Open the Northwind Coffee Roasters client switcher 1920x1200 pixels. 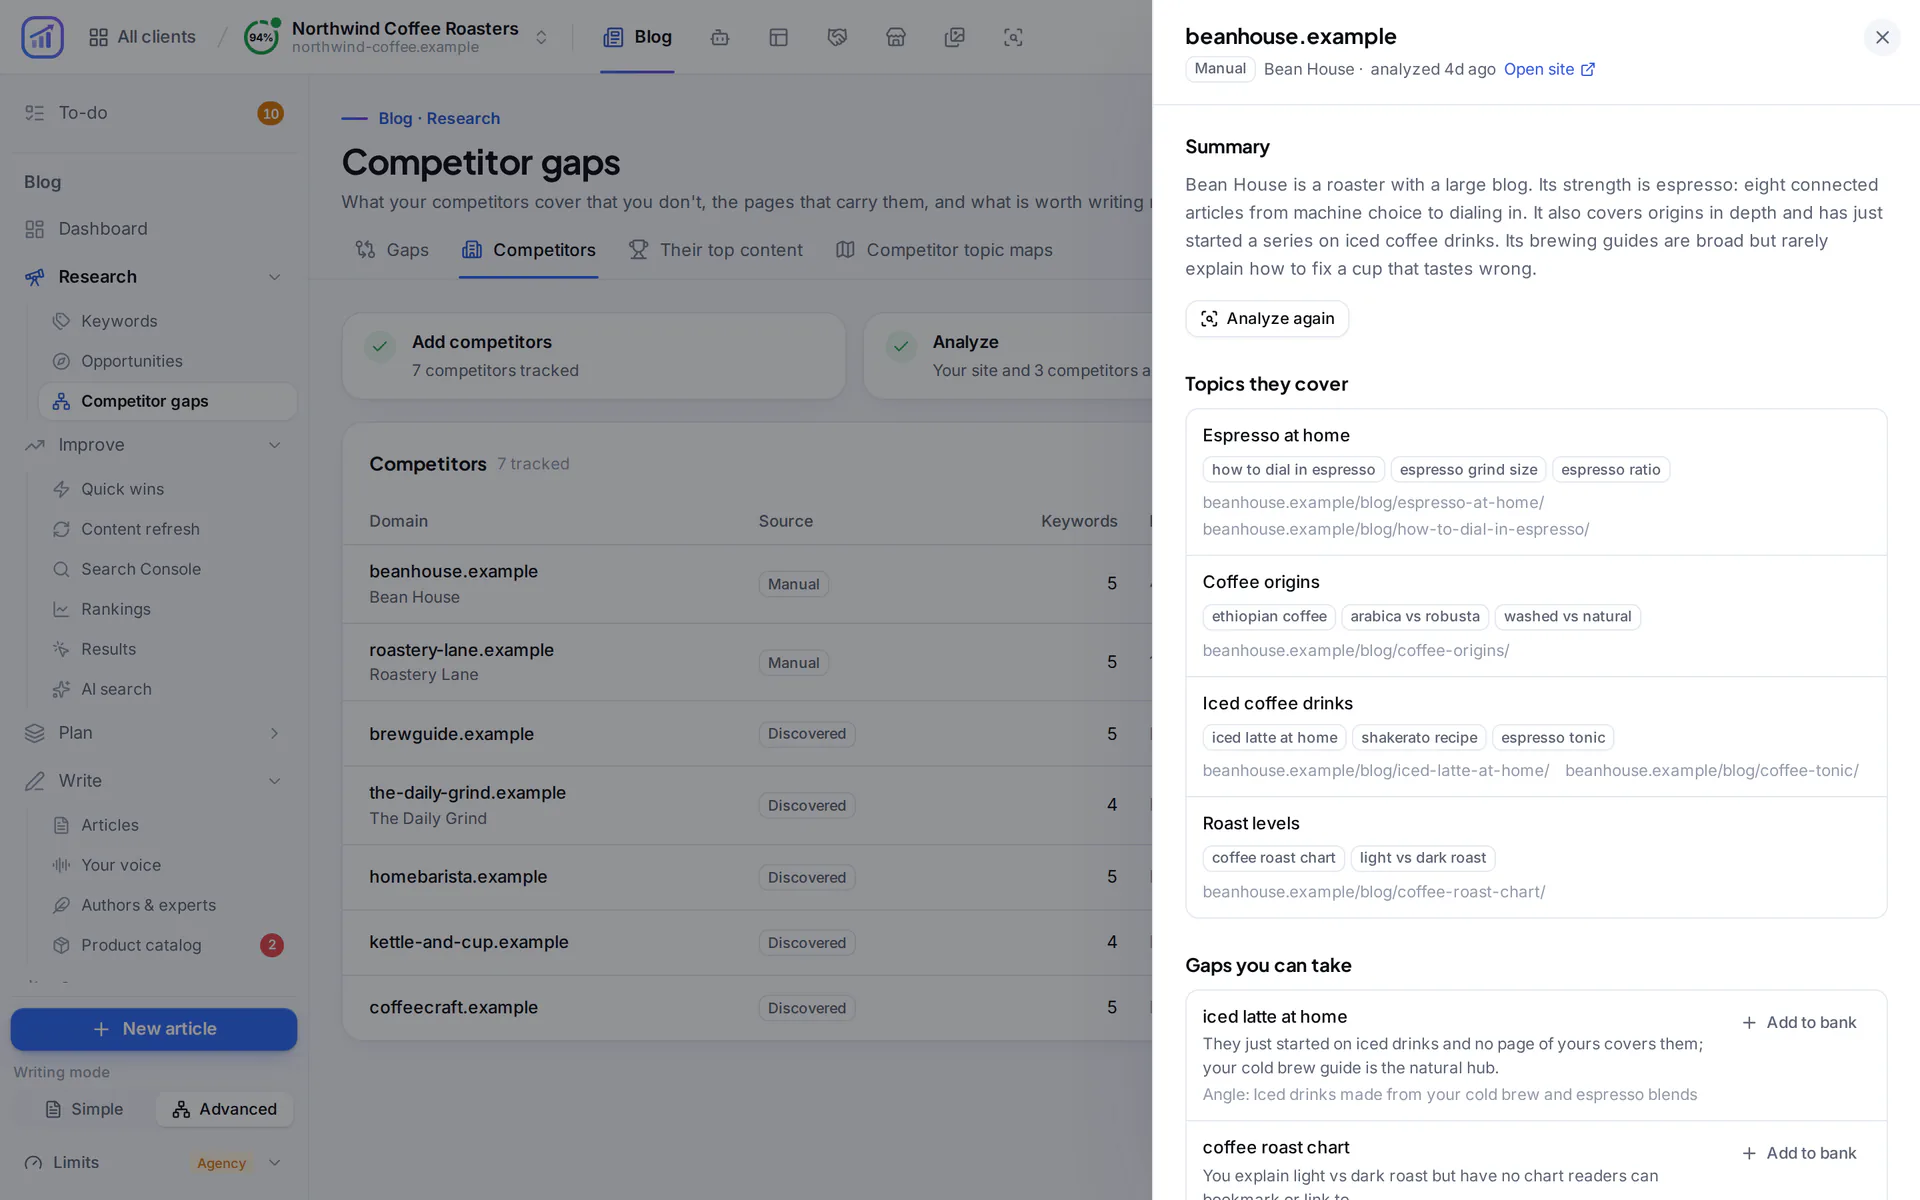(x=397, y=37)
